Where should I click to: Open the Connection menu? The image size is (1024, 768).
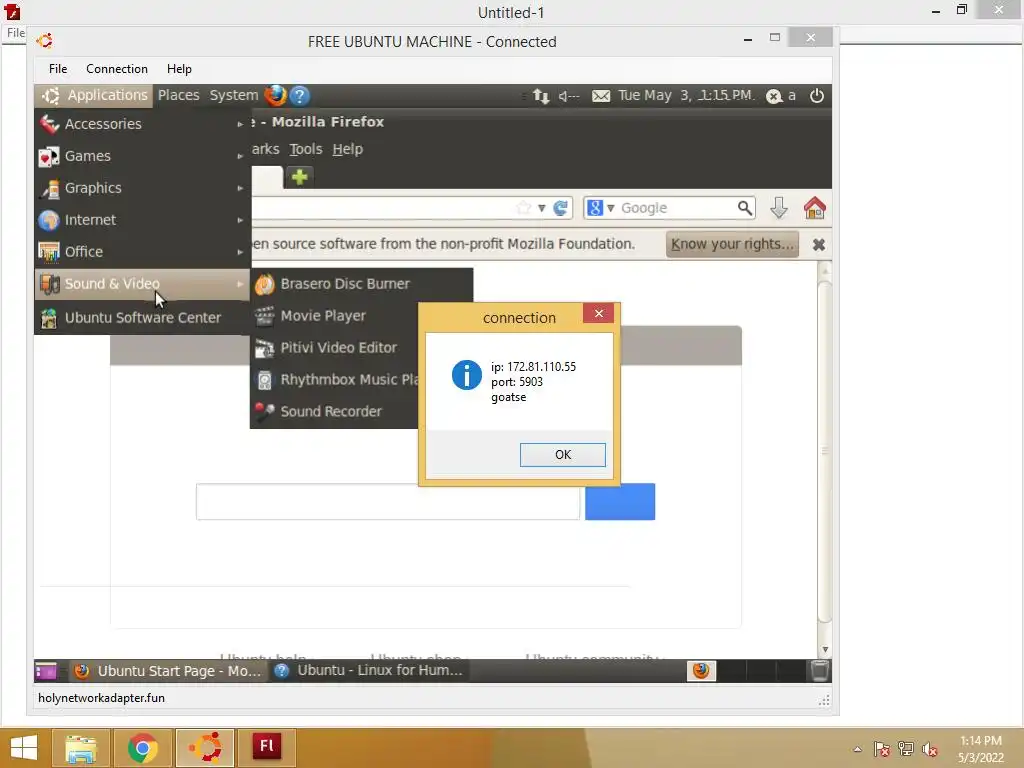click(x=117, y=69)
